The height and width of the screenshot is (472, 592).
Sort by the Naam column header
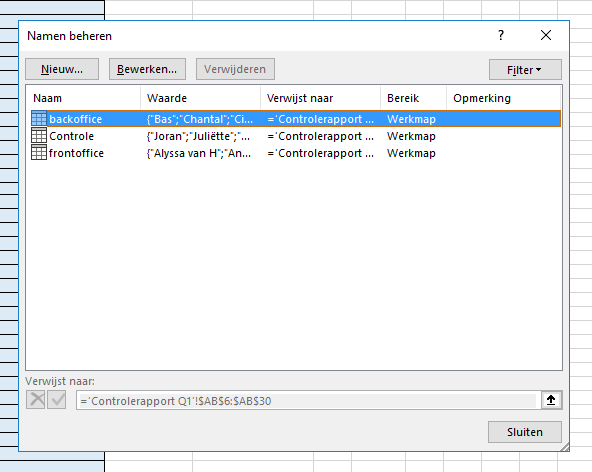(83, 98)
